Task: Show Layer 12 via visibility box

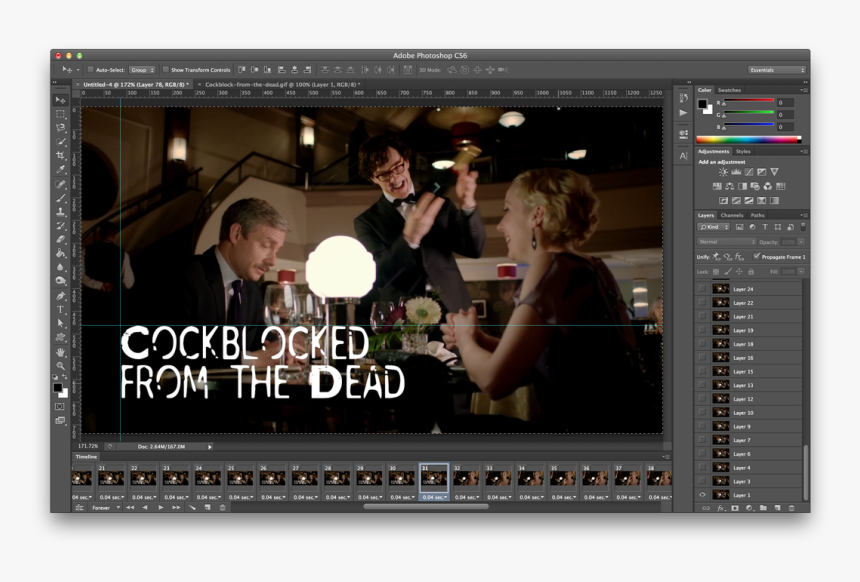Action: click(x=703, y=398)
